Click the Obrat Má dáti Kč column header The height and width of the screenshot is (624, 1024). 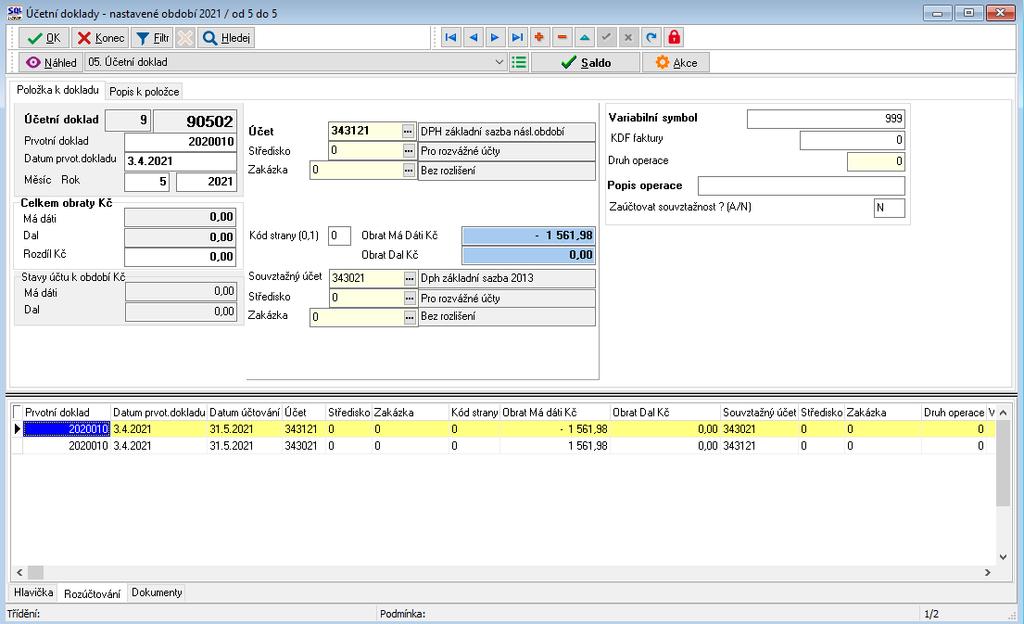coord(554,413)
